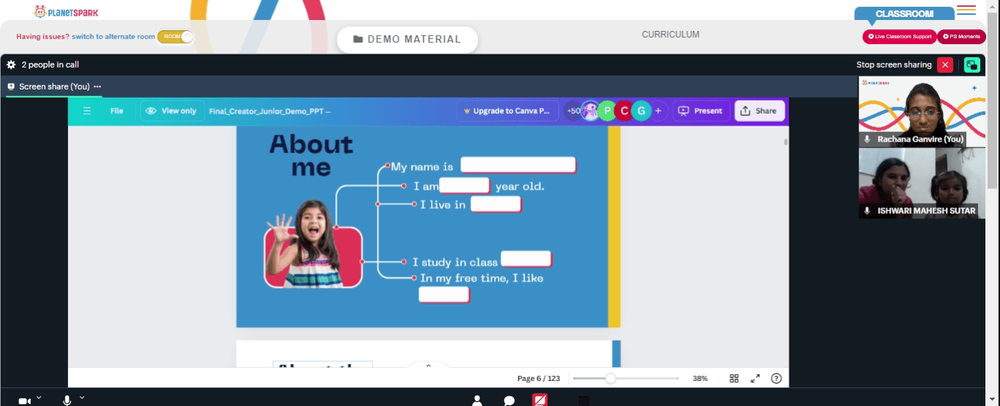Click the red C collaborator avatar
The width and height of the screenshot is (1000, 406).
pyautogui.click(x=624, y=111)
